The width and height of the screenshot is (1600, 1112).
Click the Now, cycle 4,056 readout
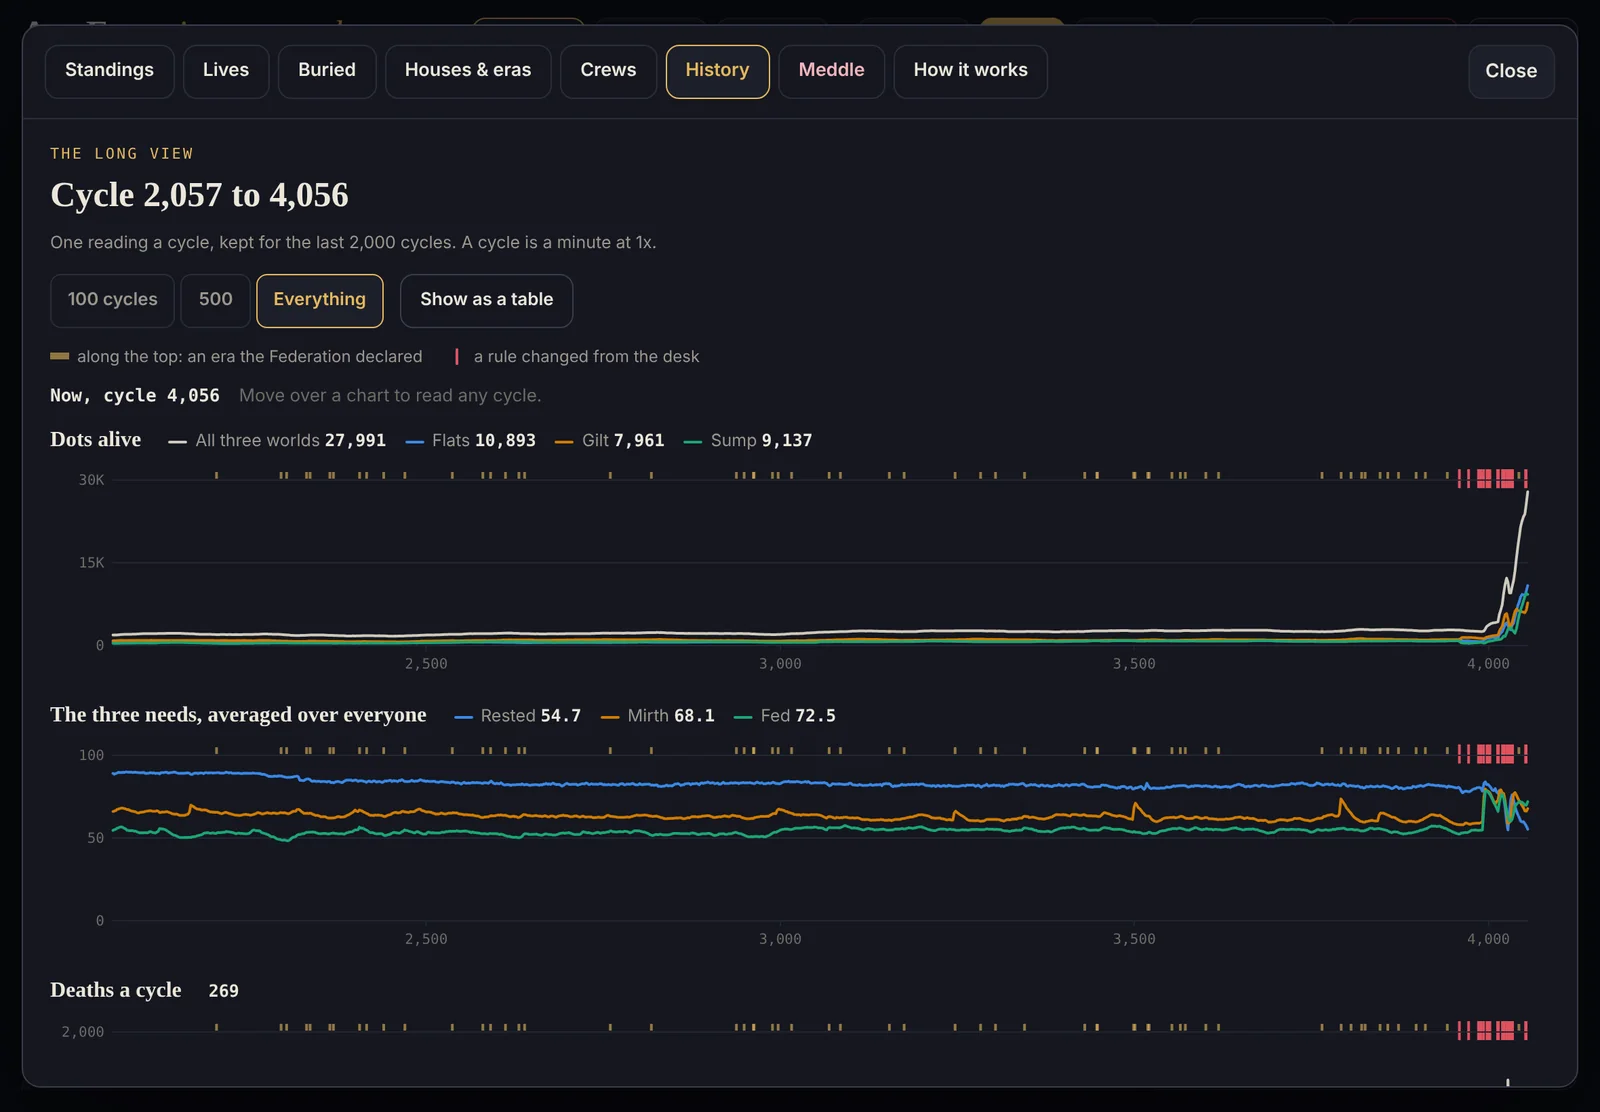135,396
